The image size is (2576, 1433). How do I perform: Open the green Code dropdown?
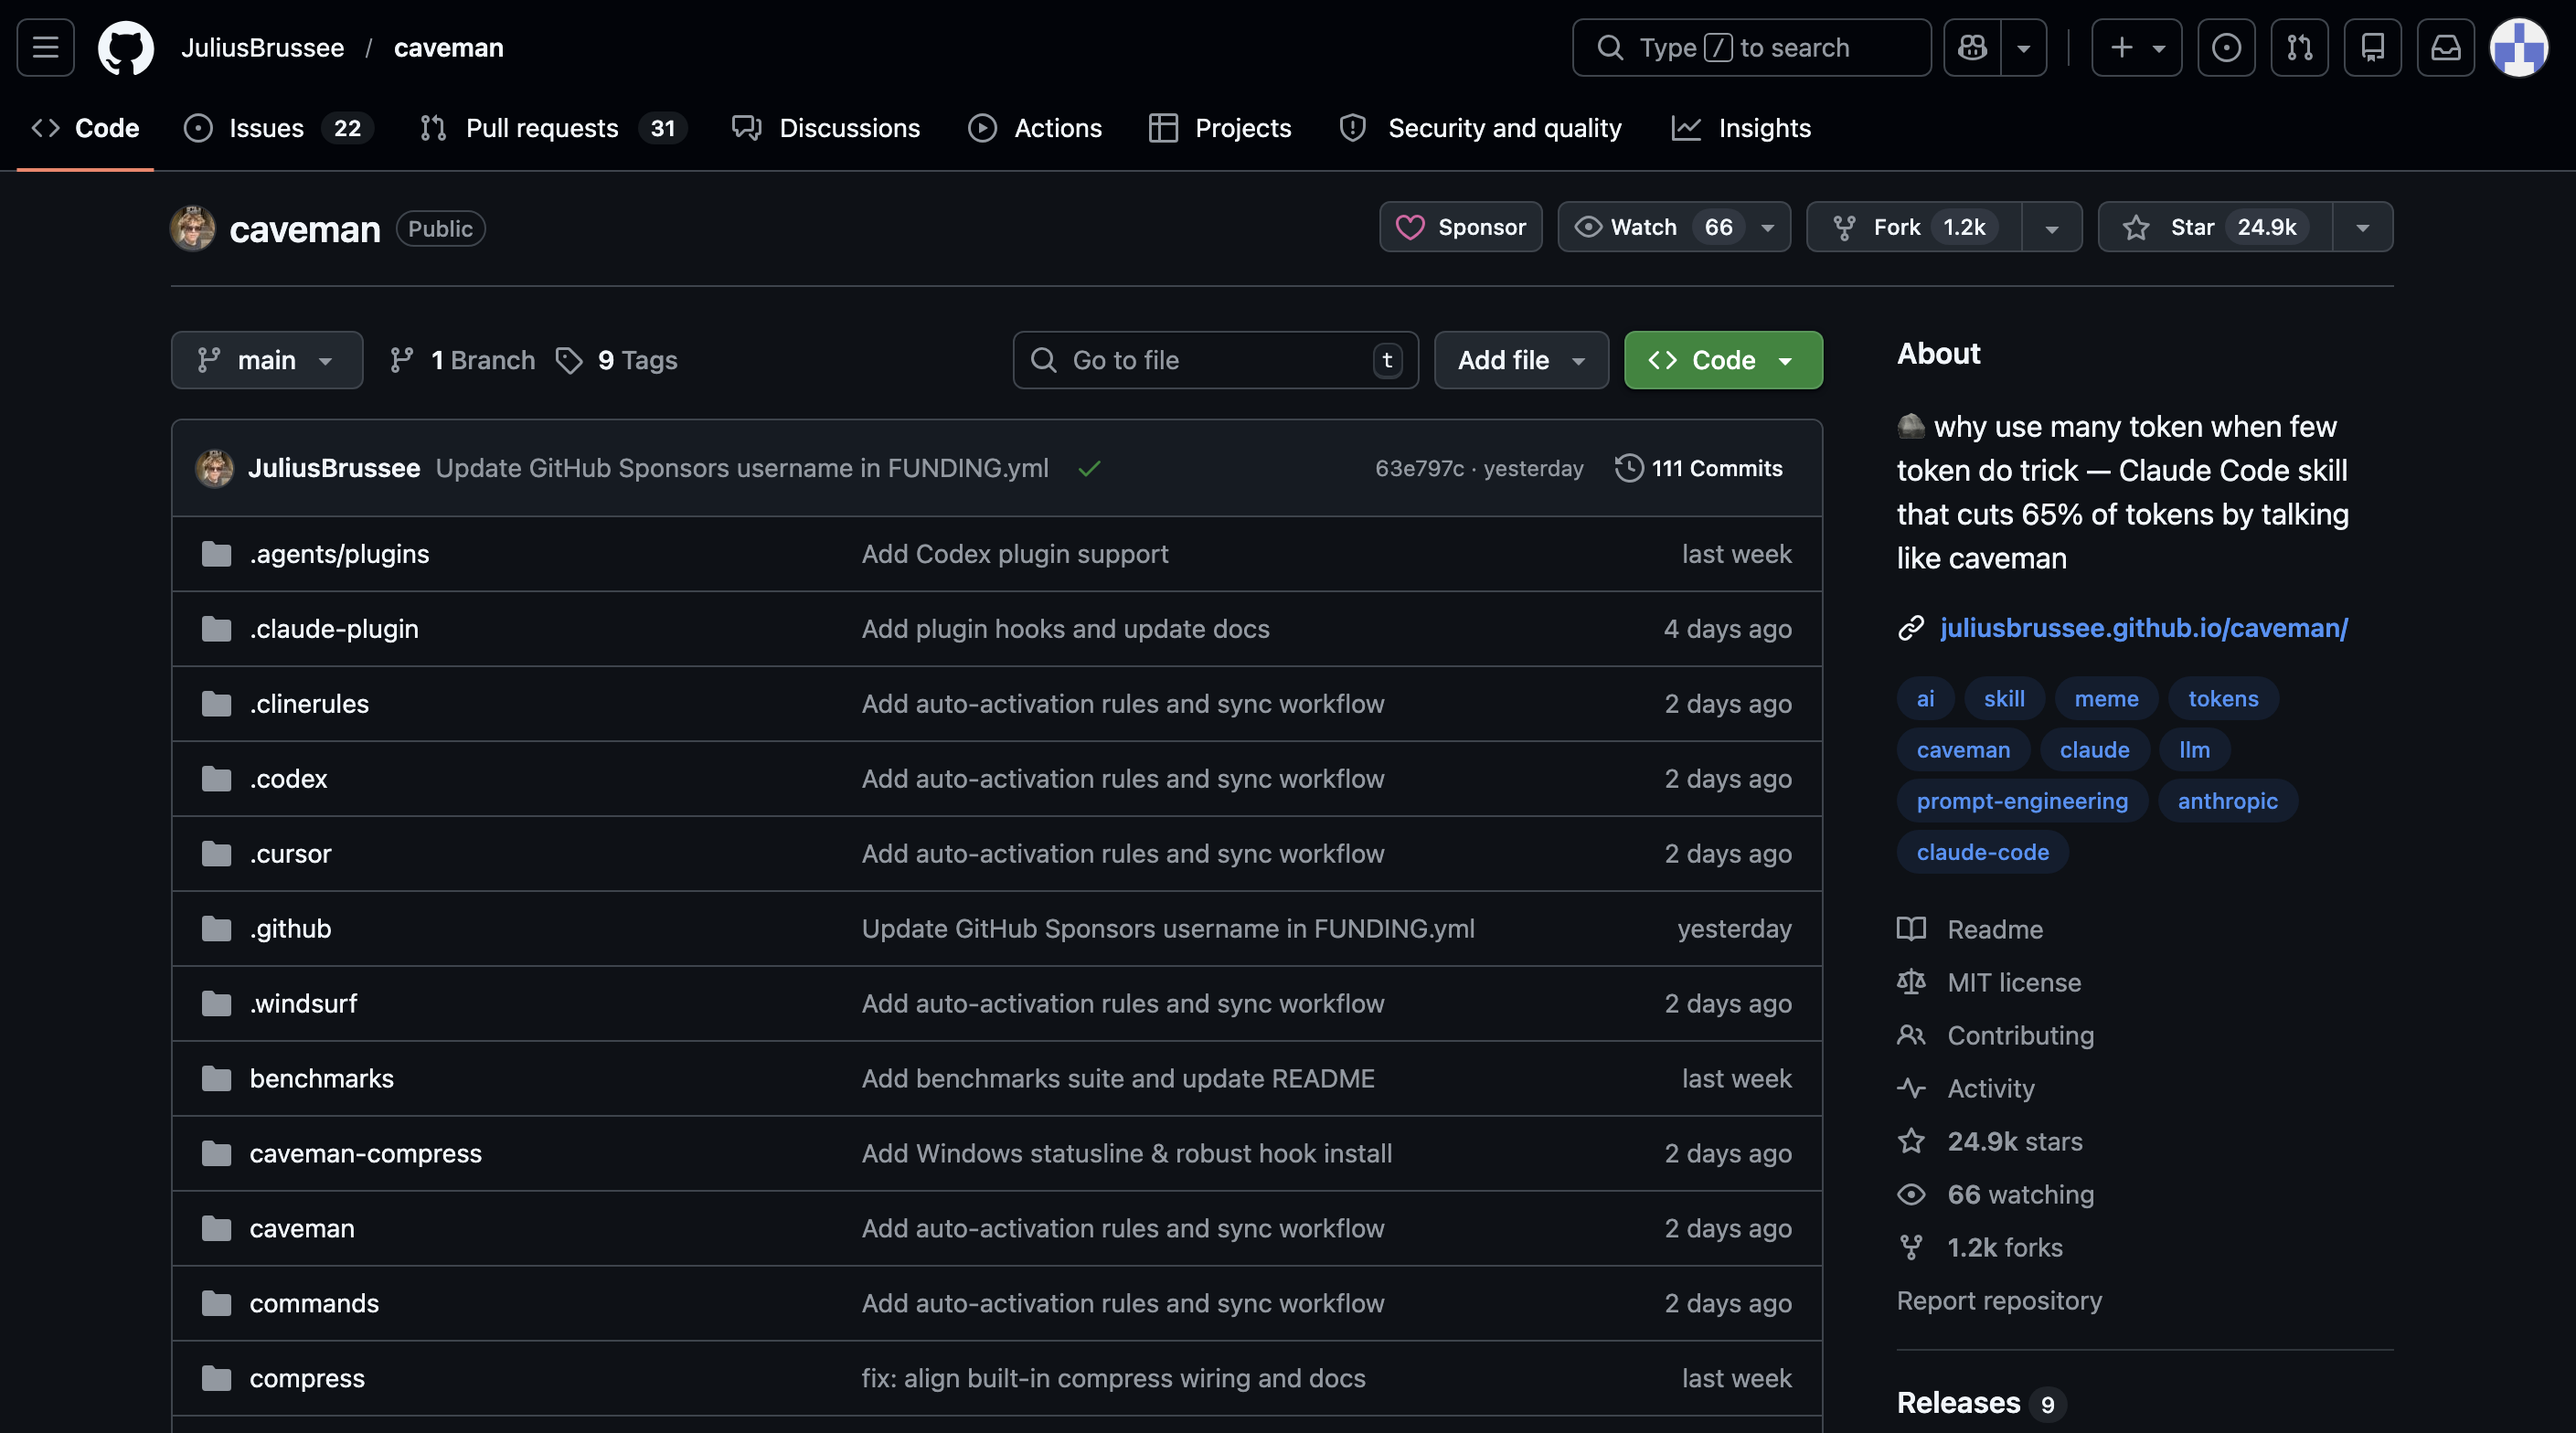point(1722,360)
